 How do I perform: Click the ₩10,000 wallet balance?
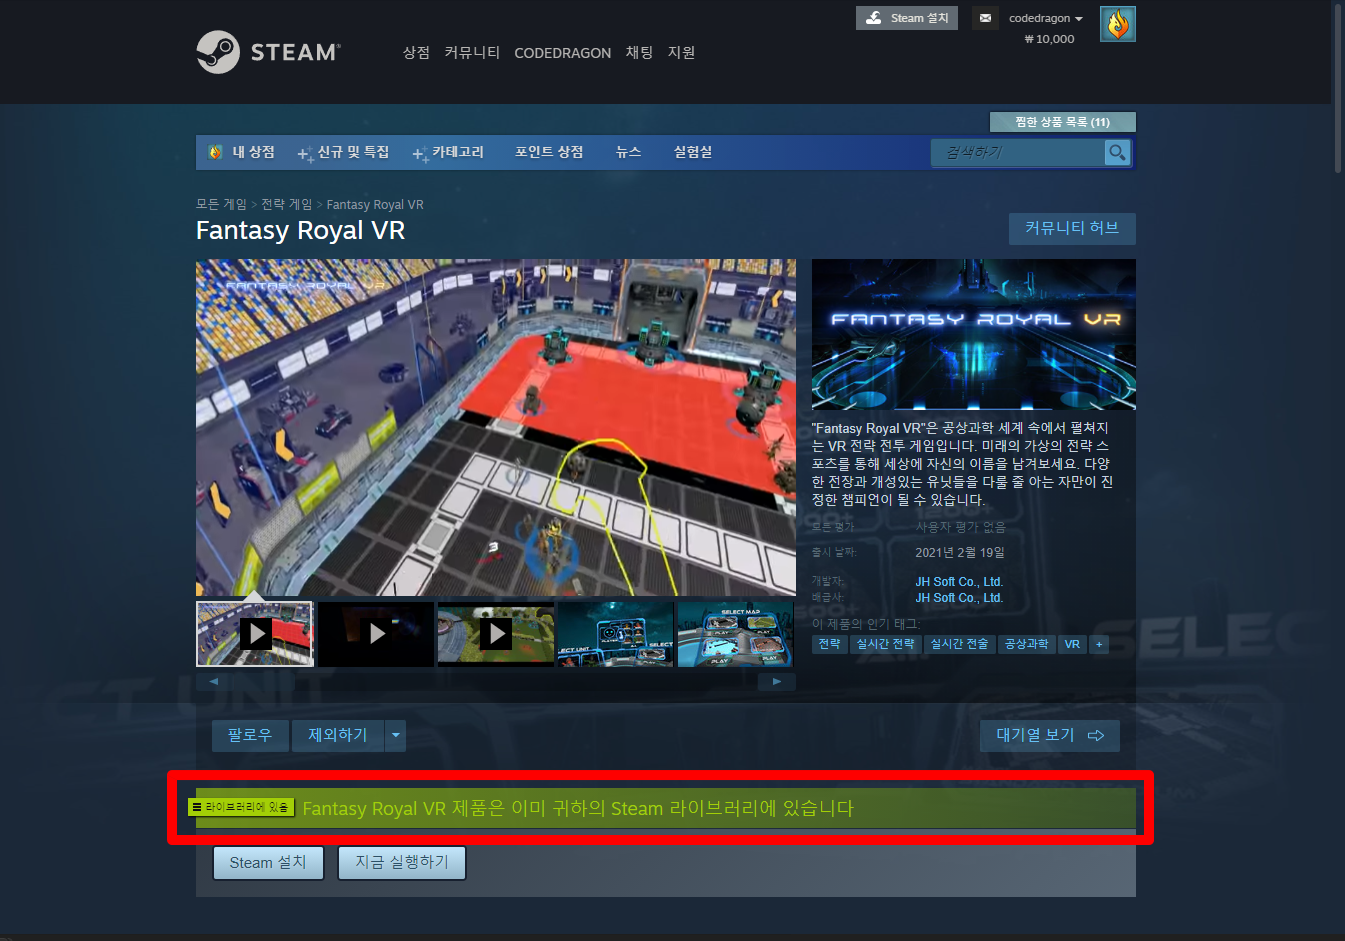click(x=1049, y=39)
